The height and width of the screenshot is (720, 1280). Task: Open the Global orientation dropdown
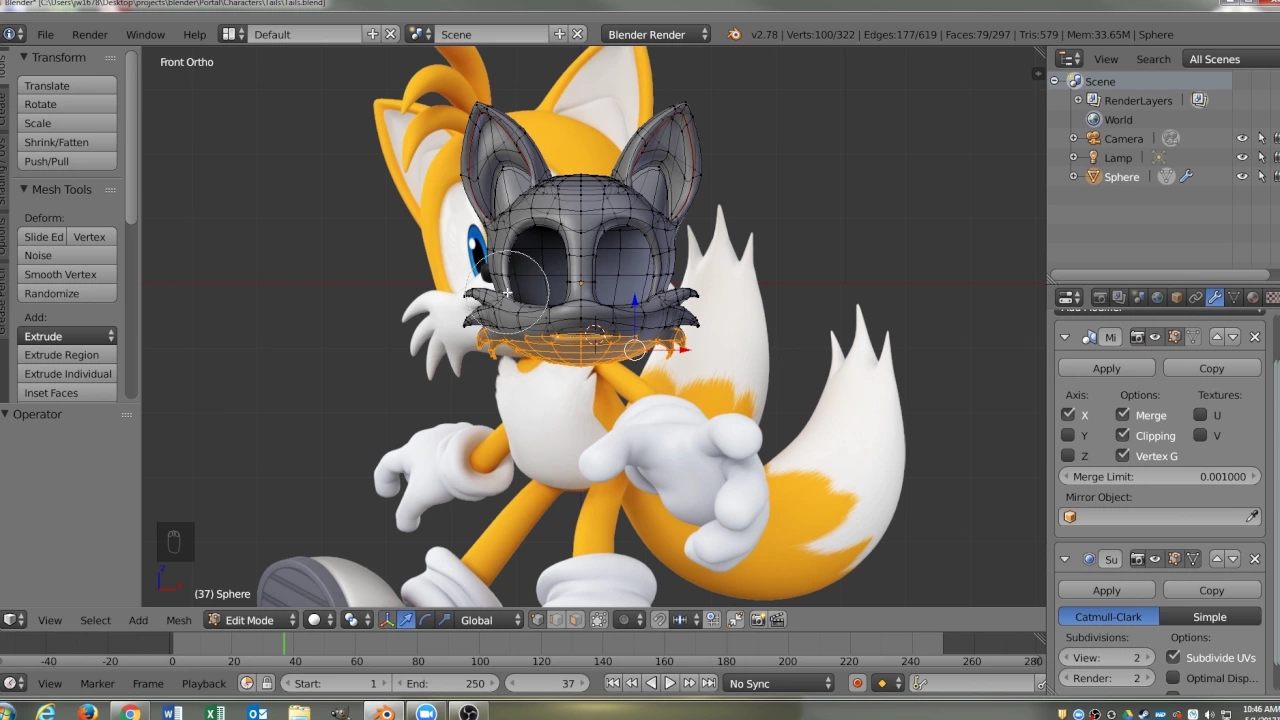click(489, 620)
